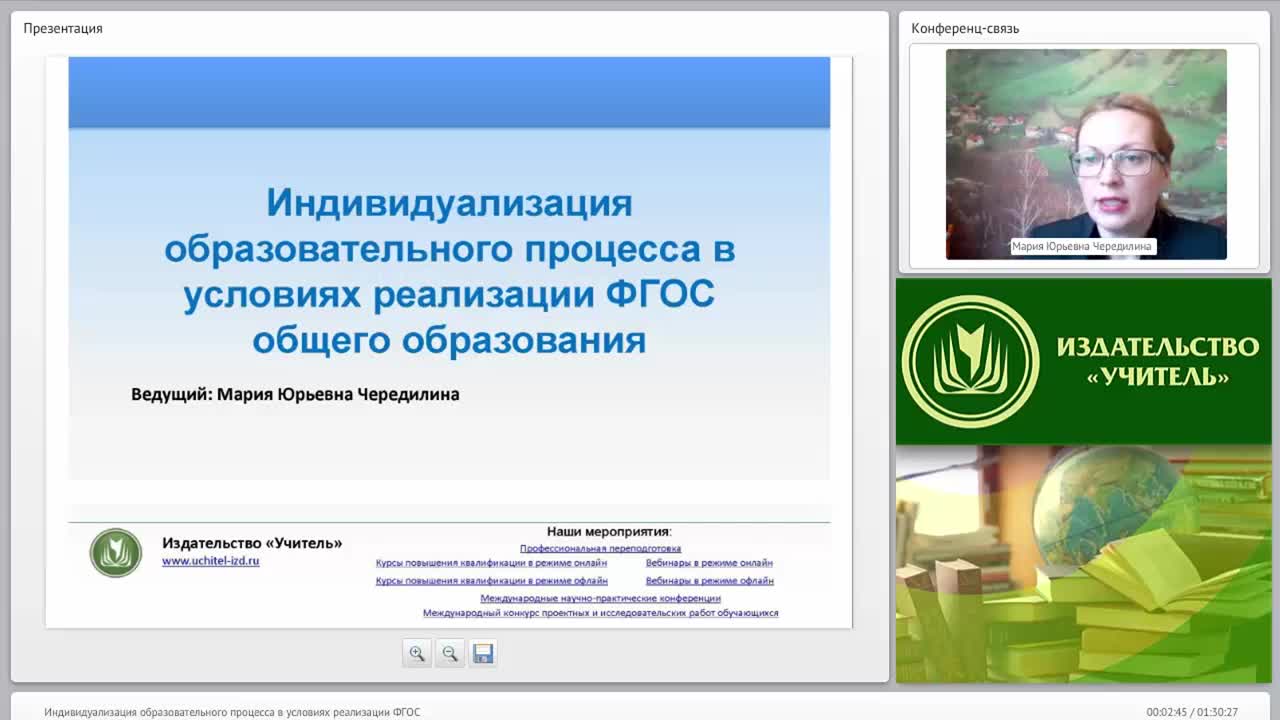Click the Издательство «Учитель» footer text
Image resolution: width=1280 pixels, height=720 pixels.
coord(252,543)
